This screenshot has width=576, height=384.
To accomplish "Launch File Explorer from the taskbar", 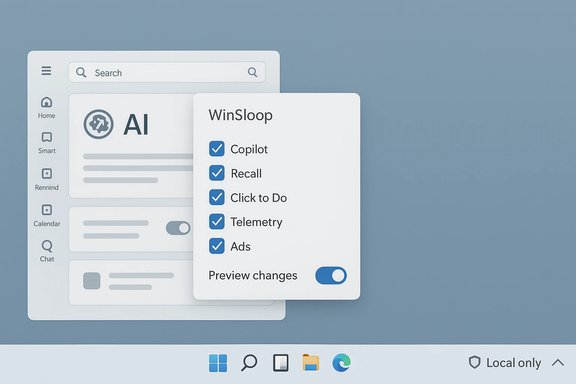I will pos(311,363).
